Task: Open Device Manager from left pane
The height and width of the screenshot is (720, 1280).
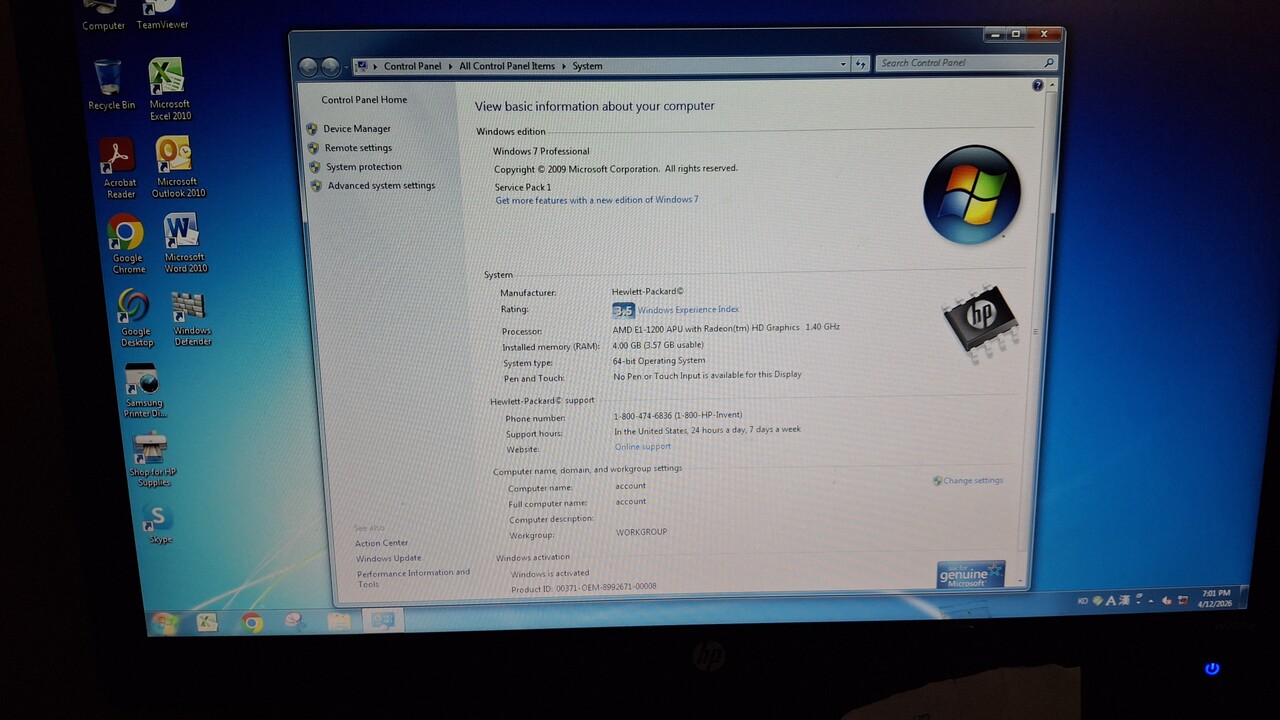Action: coord(356,129)
